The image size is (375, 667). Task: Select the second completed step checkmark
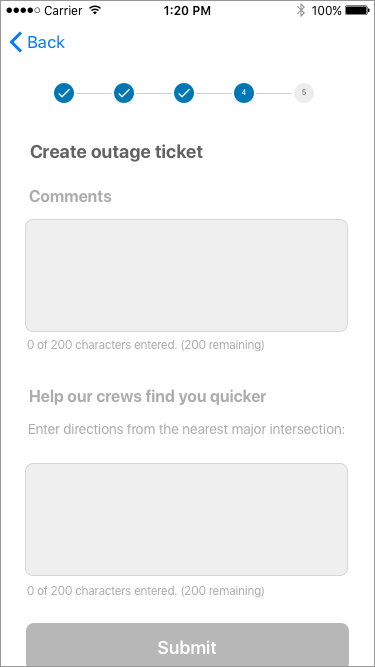[x=124, y=93]
